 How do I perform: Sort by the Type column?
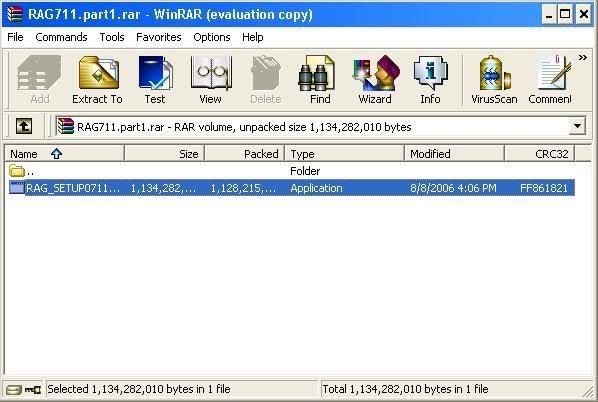coord(344,154)
